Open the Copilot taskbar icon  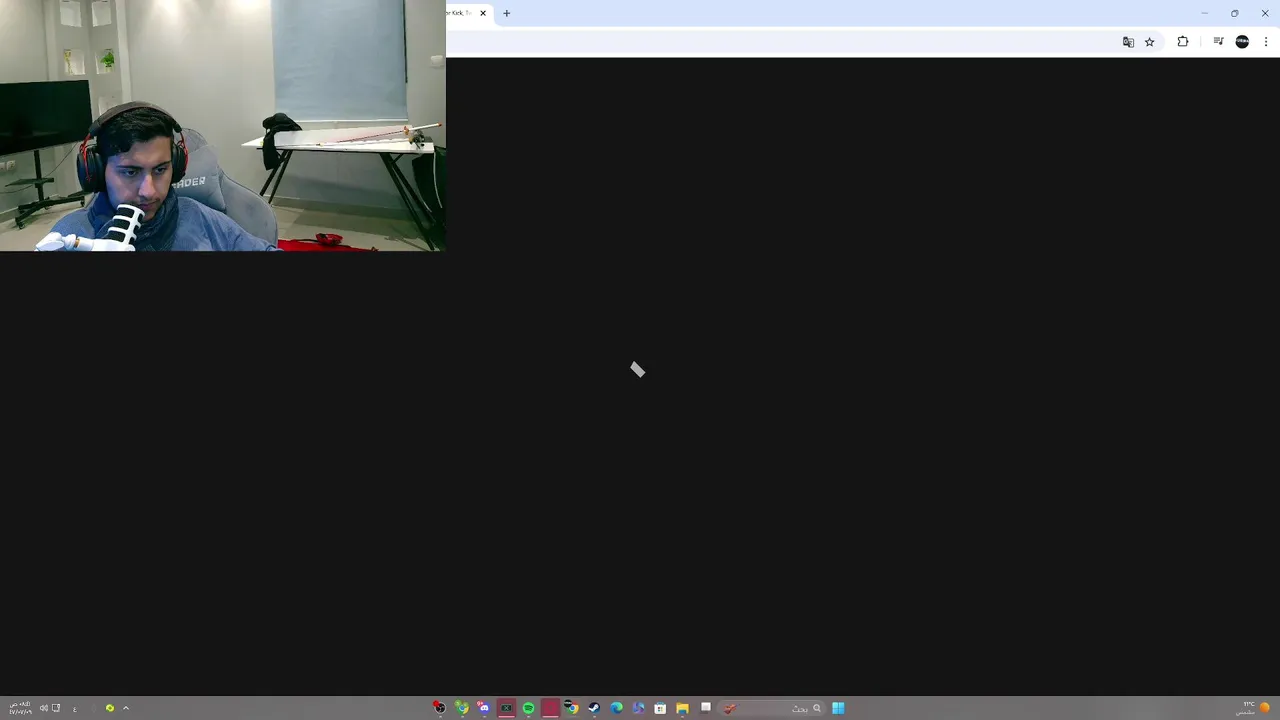pyautogui.click(x=639, y=708)
